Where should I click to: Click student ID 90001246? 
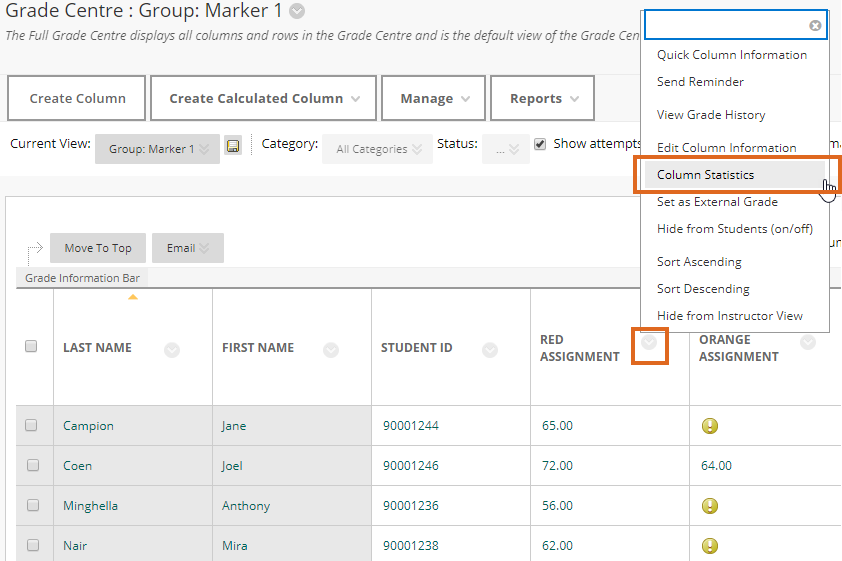411,465
